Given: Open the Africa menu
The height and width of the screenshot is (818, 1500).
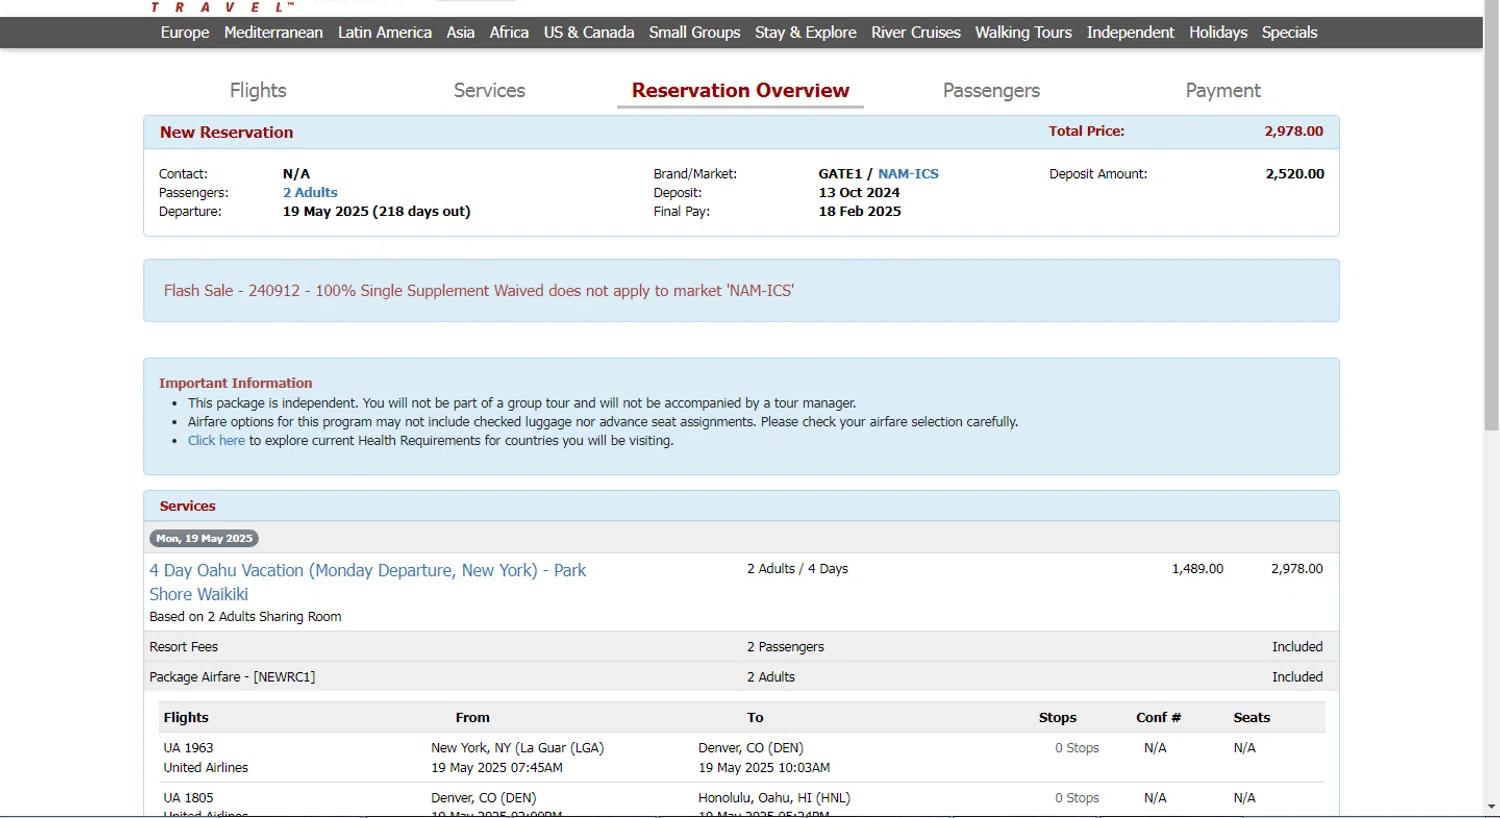Looking at the screenshot, I should click(509, 32).
